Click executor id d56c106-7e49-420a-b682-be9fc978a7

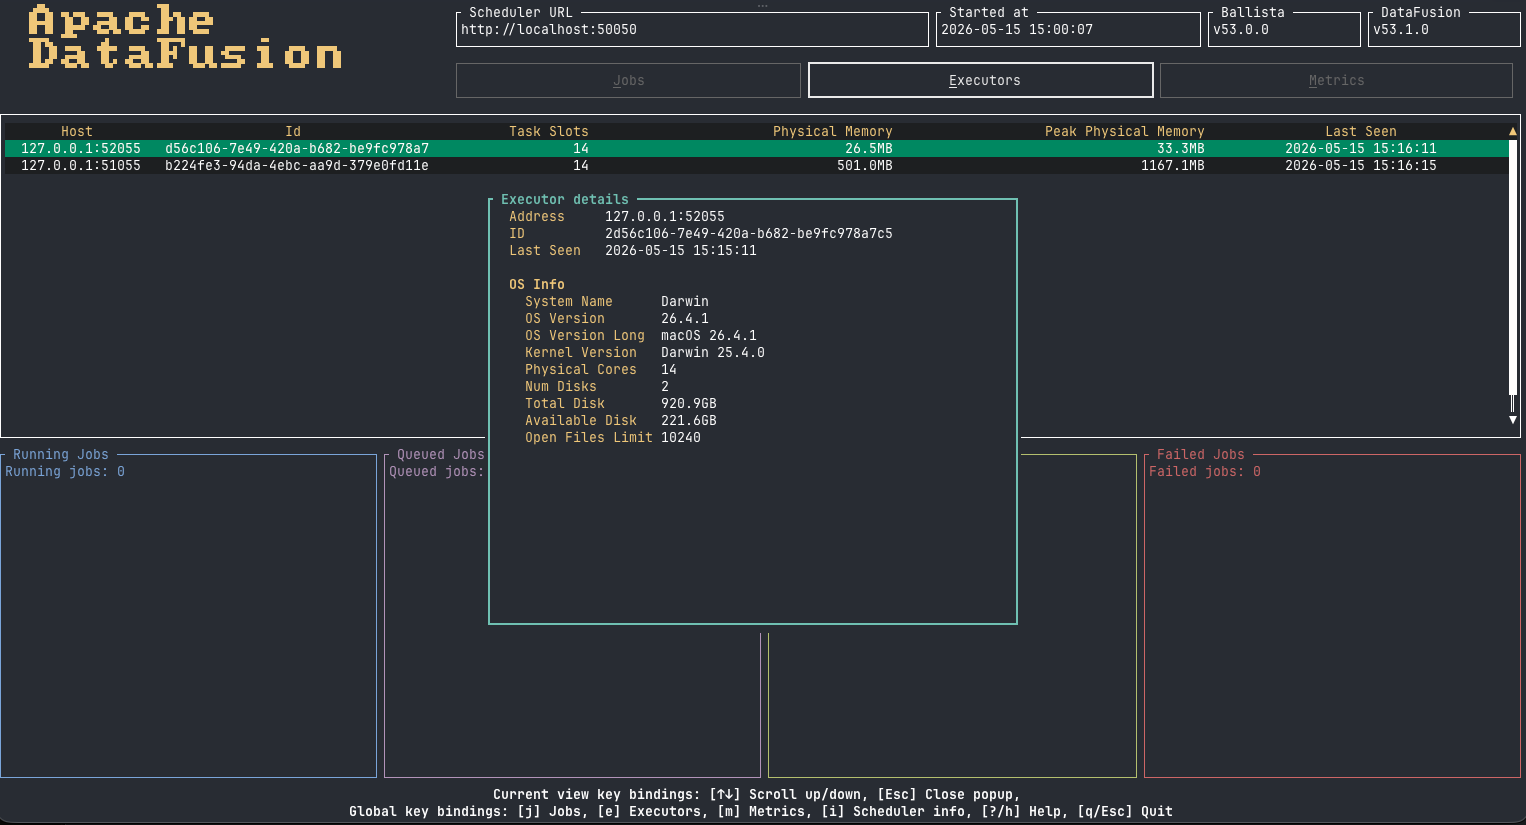pyautogui.click(x=297, y=149)
